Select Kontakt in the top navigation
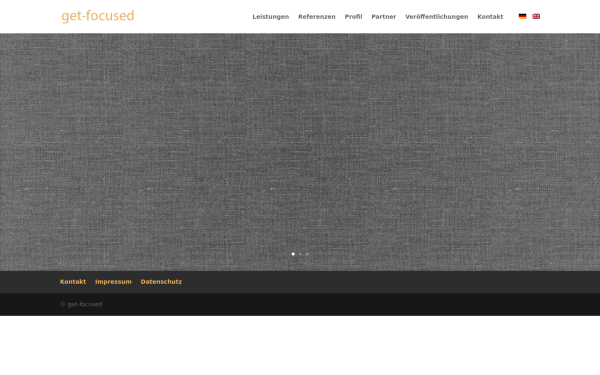The image size is (600, 375). [x=490, y=17]
